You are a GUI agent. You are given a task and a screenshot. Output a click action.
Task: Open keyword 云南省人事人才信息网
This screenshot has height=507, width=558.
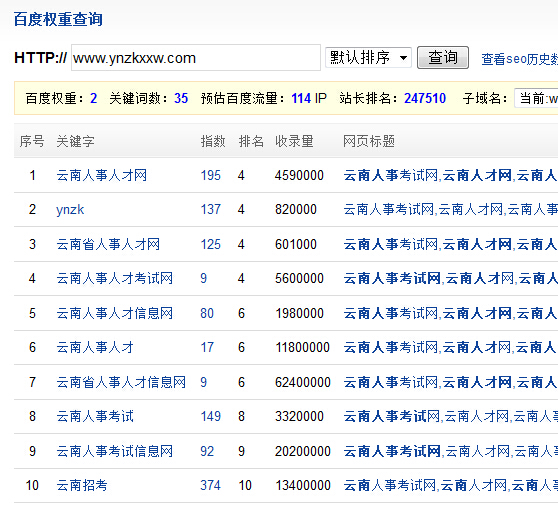point(121,382)
